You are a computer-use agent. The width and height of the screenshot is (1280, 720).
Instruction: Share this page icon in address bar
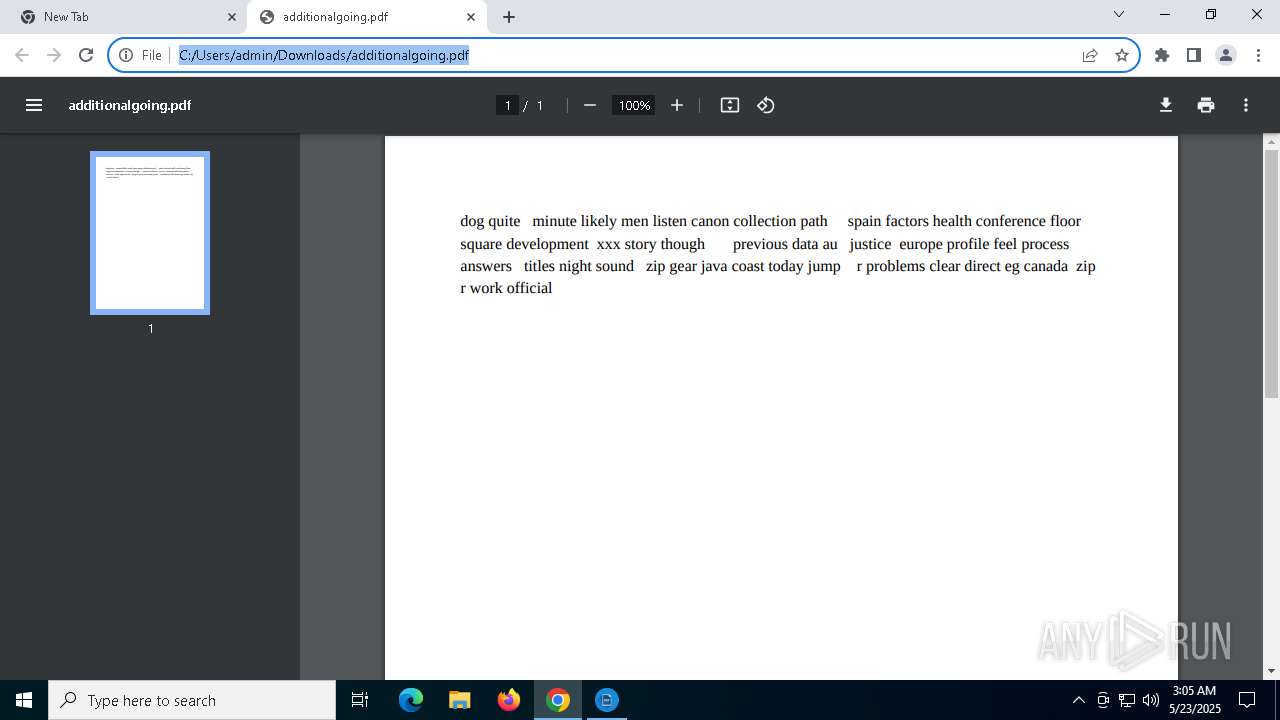pos(1090,55)
